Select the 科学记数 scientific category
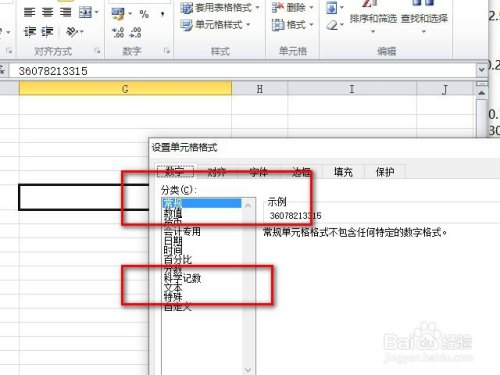This screenshot has height=375, width=500. tap(202, 278)
